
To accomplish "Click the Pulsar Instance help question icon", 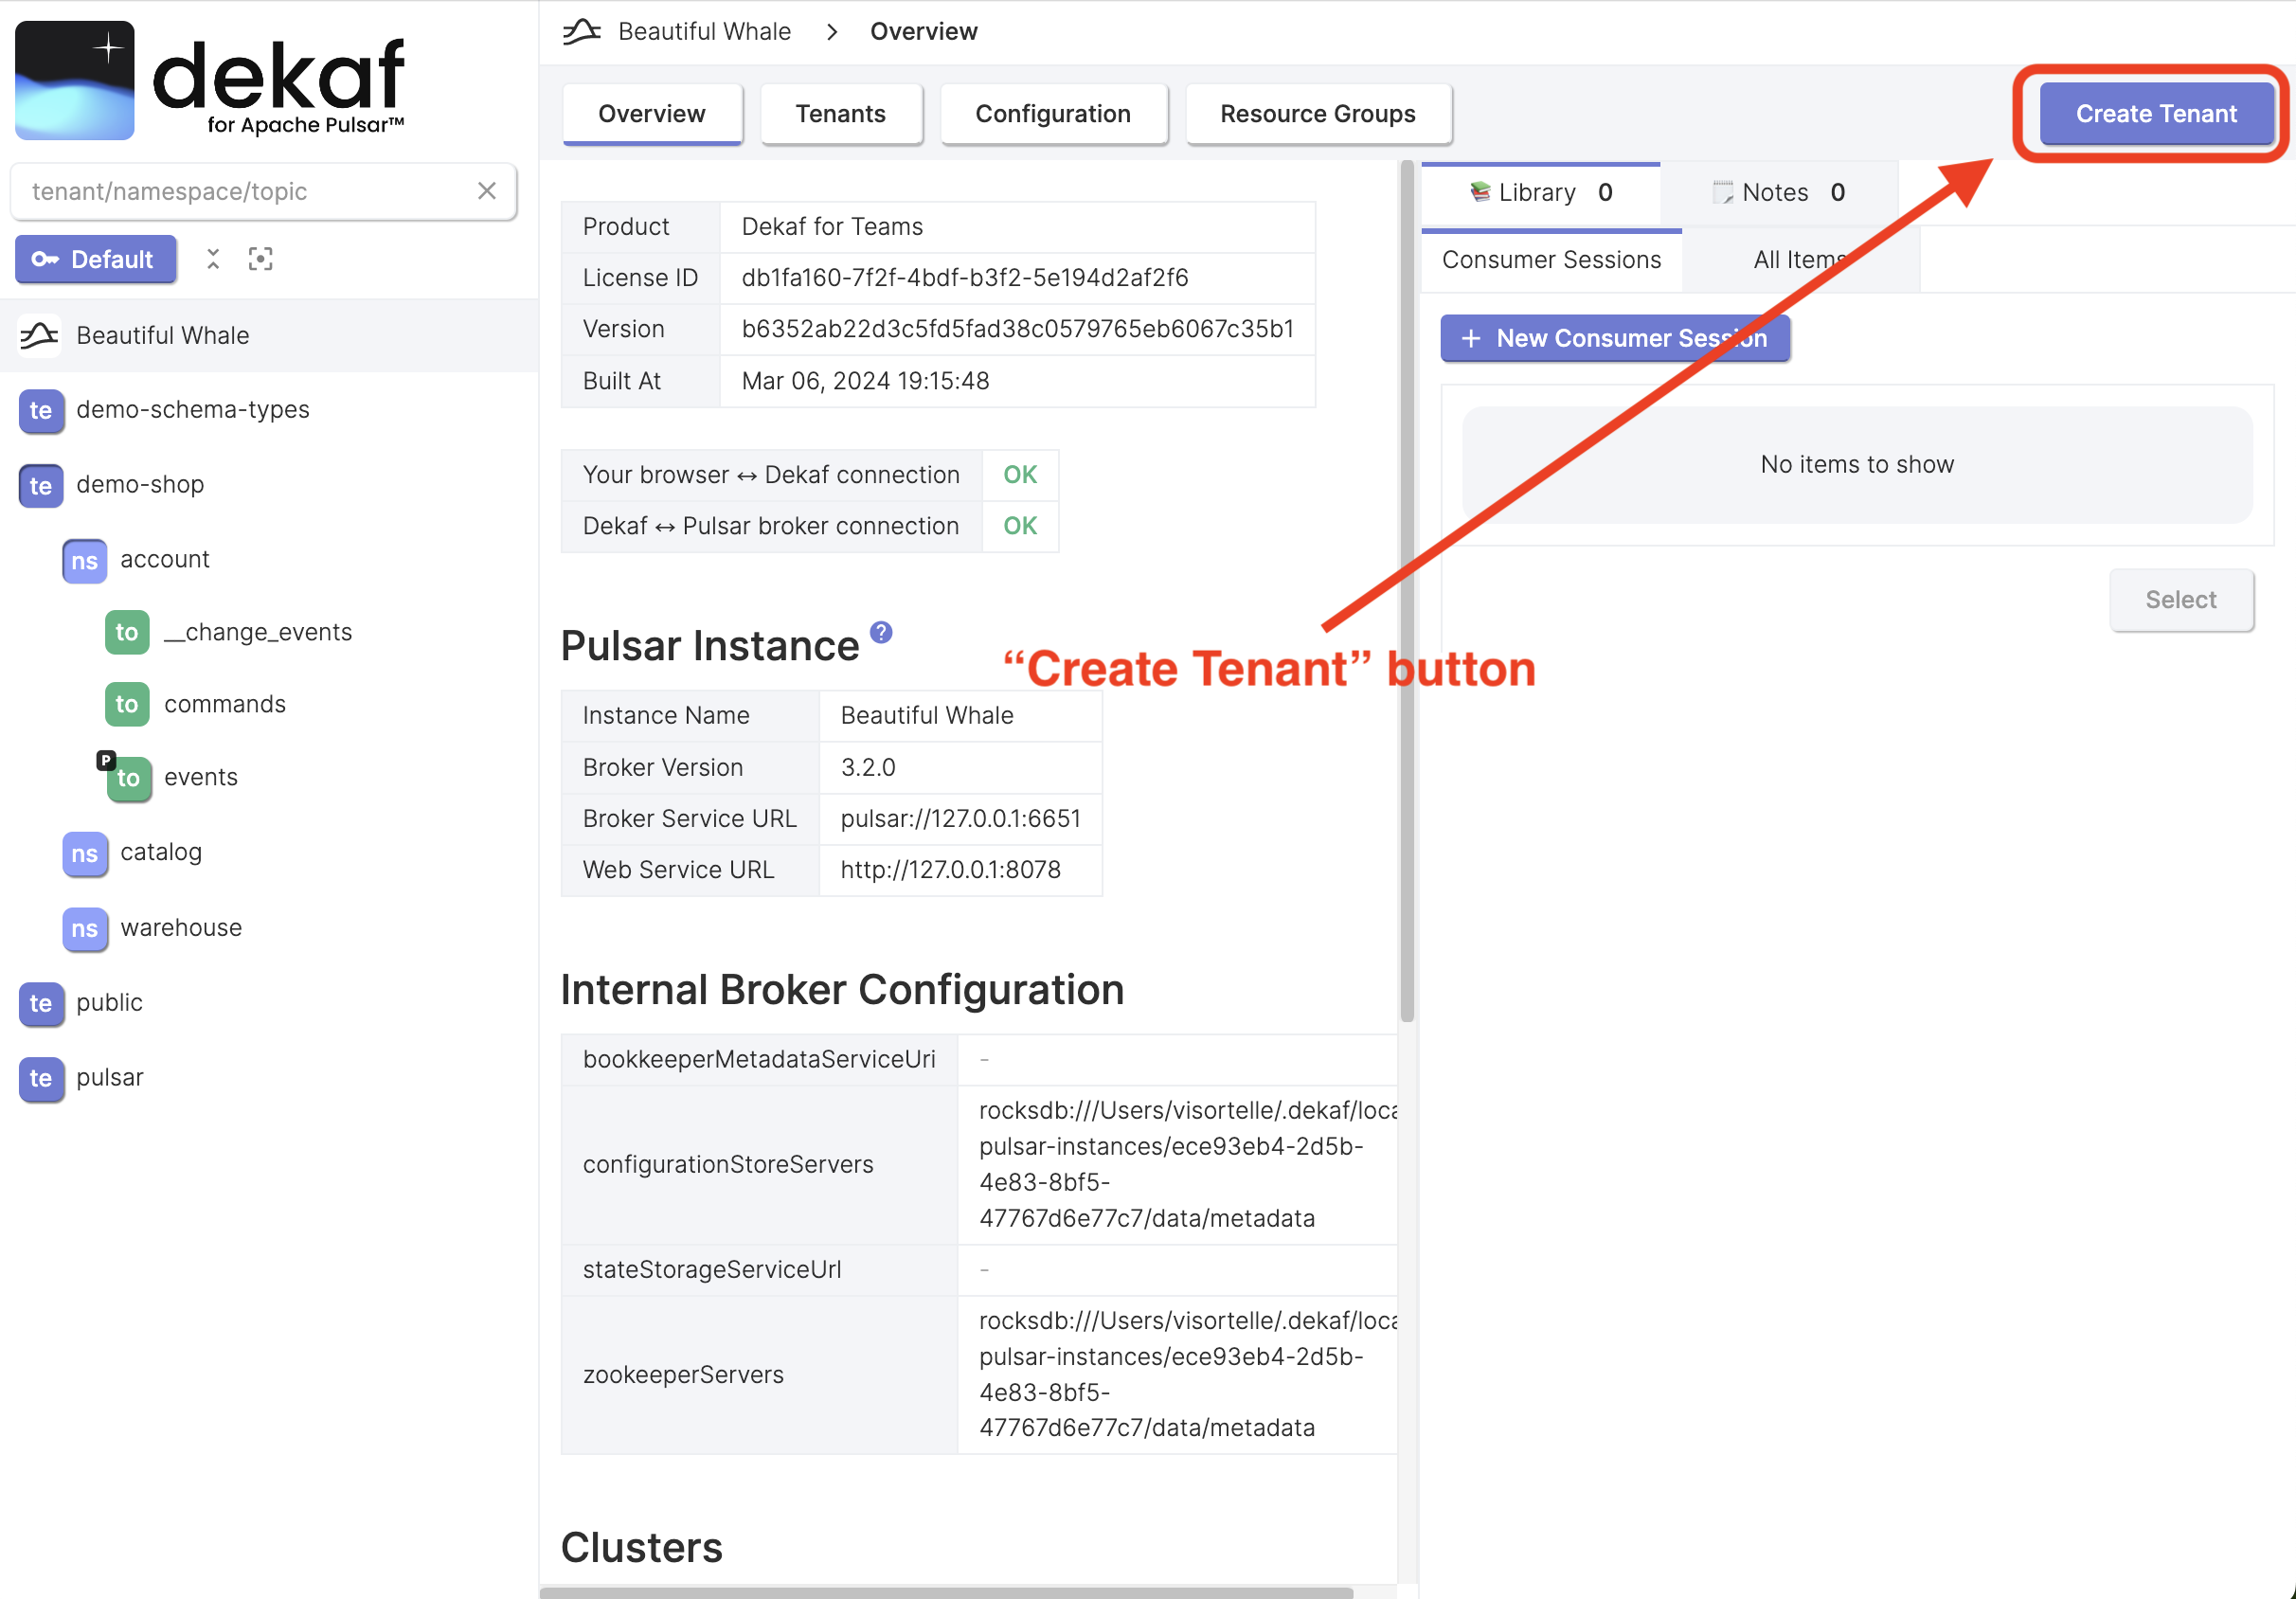I will pos(881,632).
